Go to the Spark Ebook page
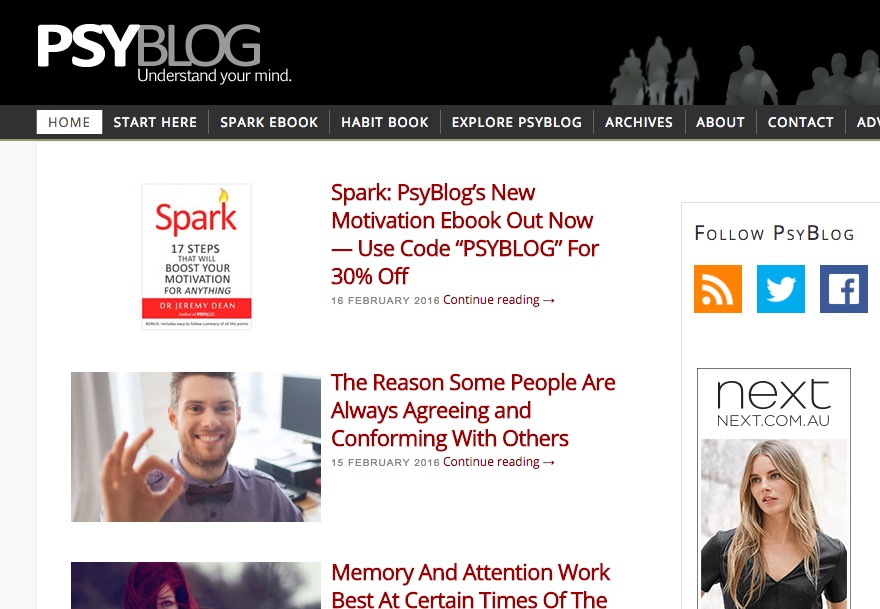The image size is (880, 609). [269, 122]
